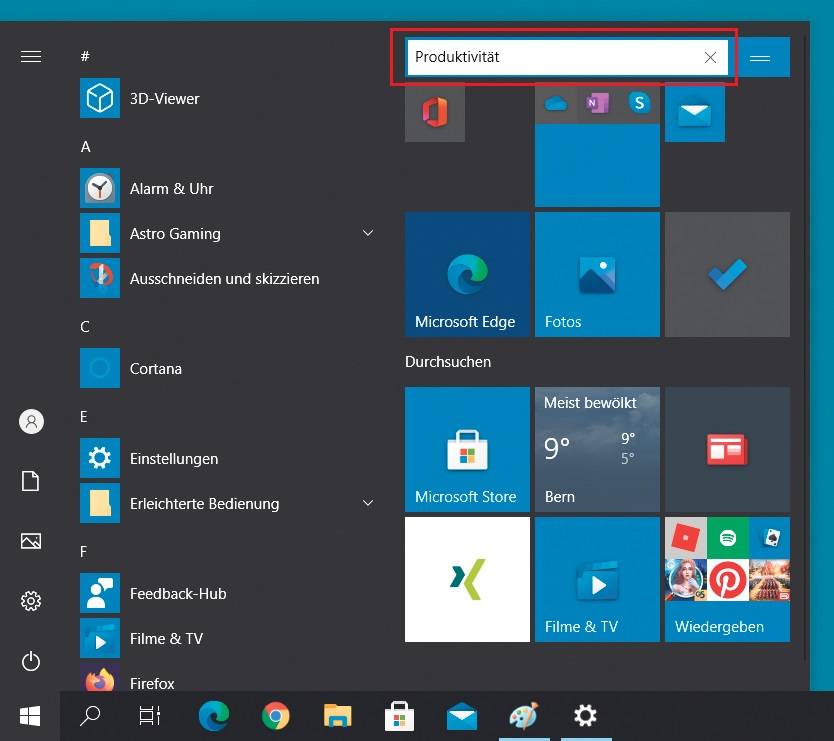The image size is (834, 741).
Task: Open Microsoft Store from the taskbar
Action: click(x=399, y=715)
